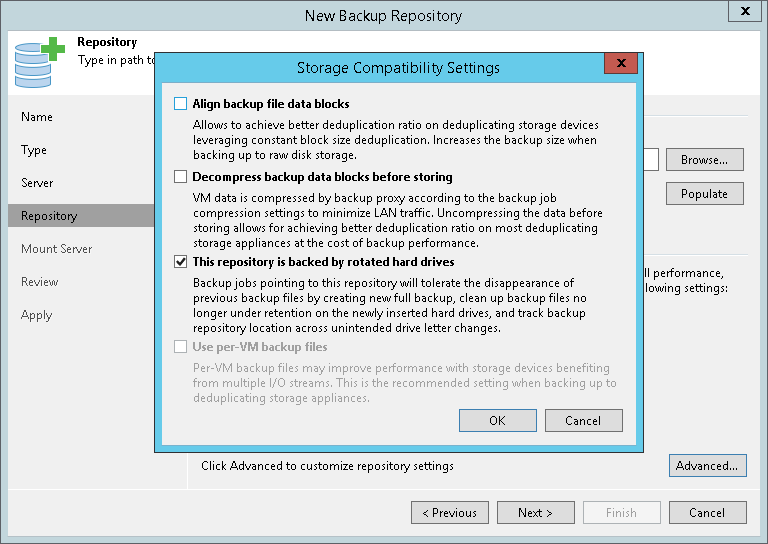Click 'Click Advanced to customize repository settings' text
Screen dimensions: 768x544
pyautogui.click(x=327, y=466)
